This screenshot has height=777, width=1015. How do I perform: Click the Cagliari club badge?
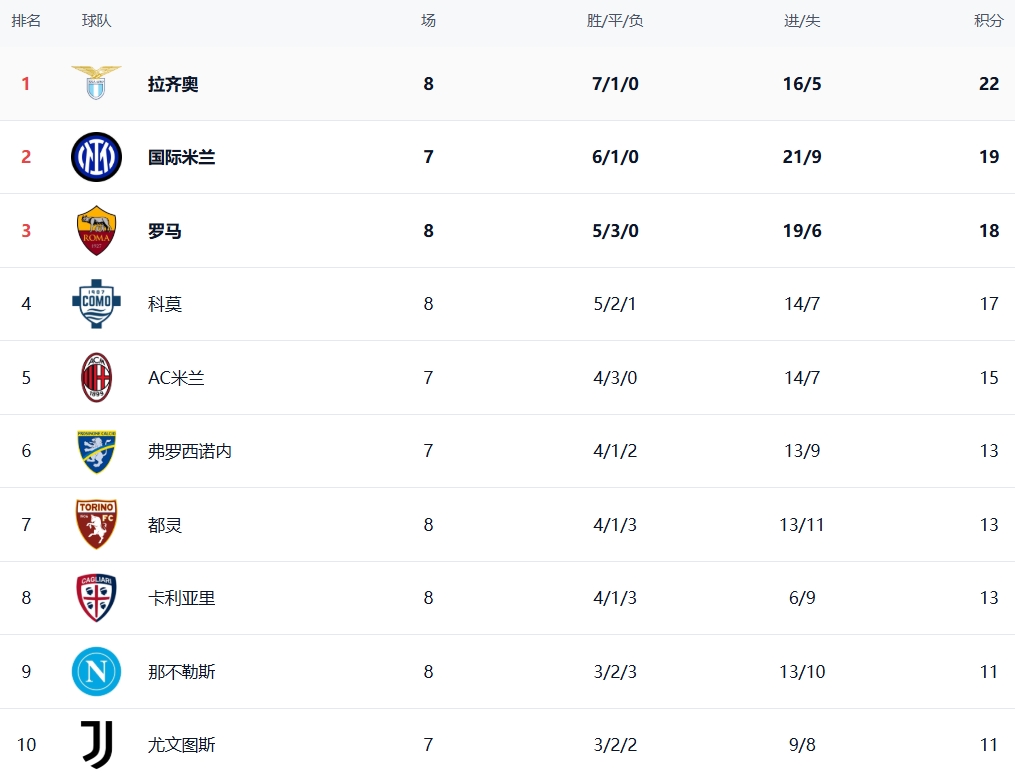click(96, 598)
